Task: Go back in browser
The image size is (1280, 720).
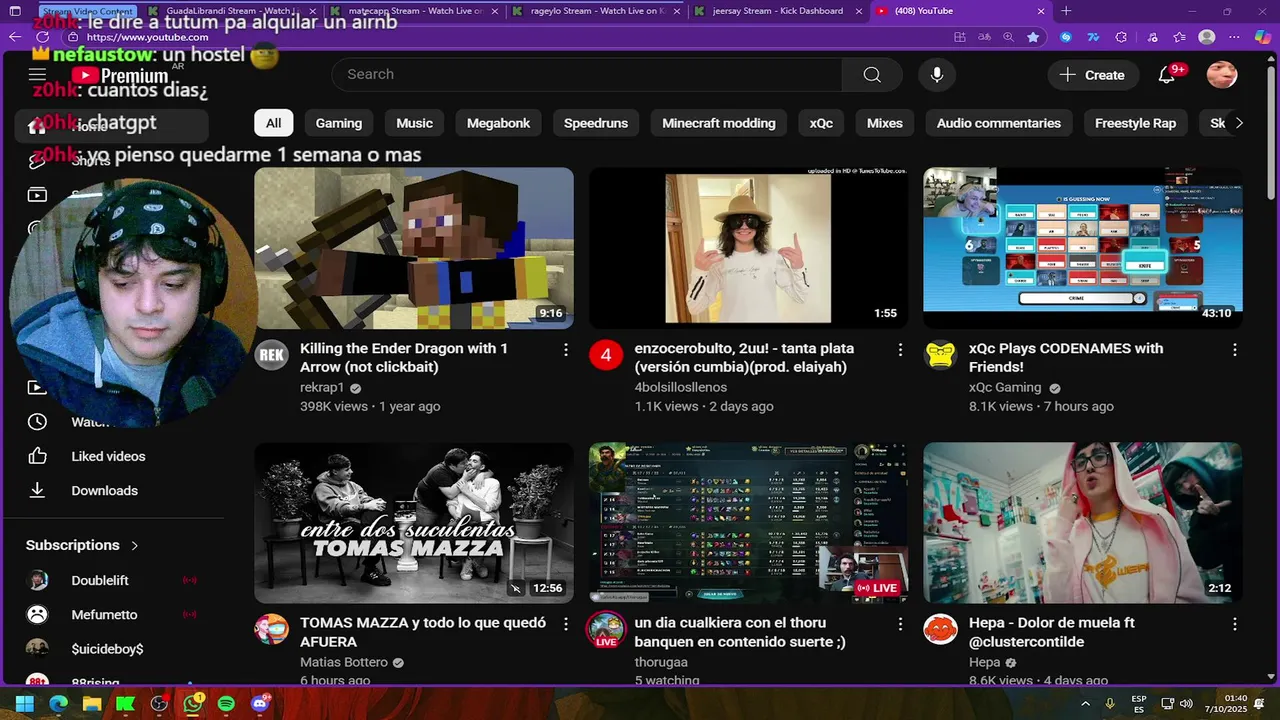Action: [14, 37]
